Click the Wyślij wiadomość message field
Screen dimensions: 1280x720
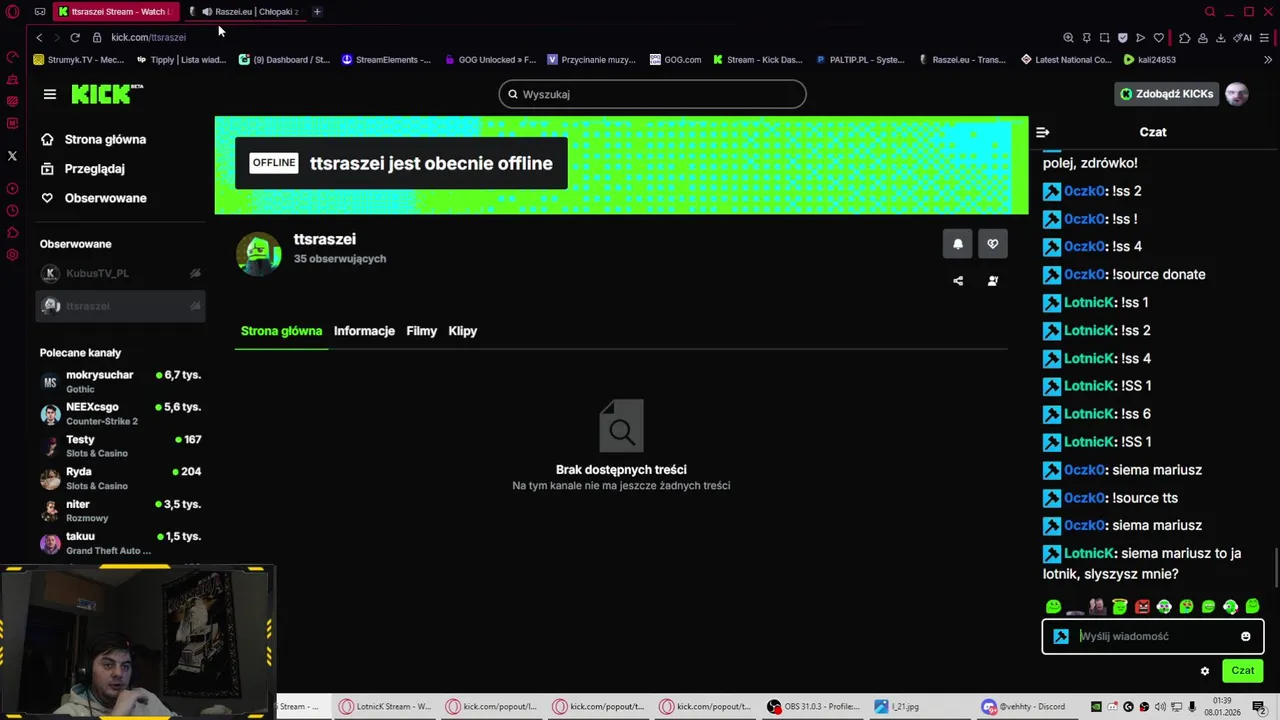click(1153, 636)
